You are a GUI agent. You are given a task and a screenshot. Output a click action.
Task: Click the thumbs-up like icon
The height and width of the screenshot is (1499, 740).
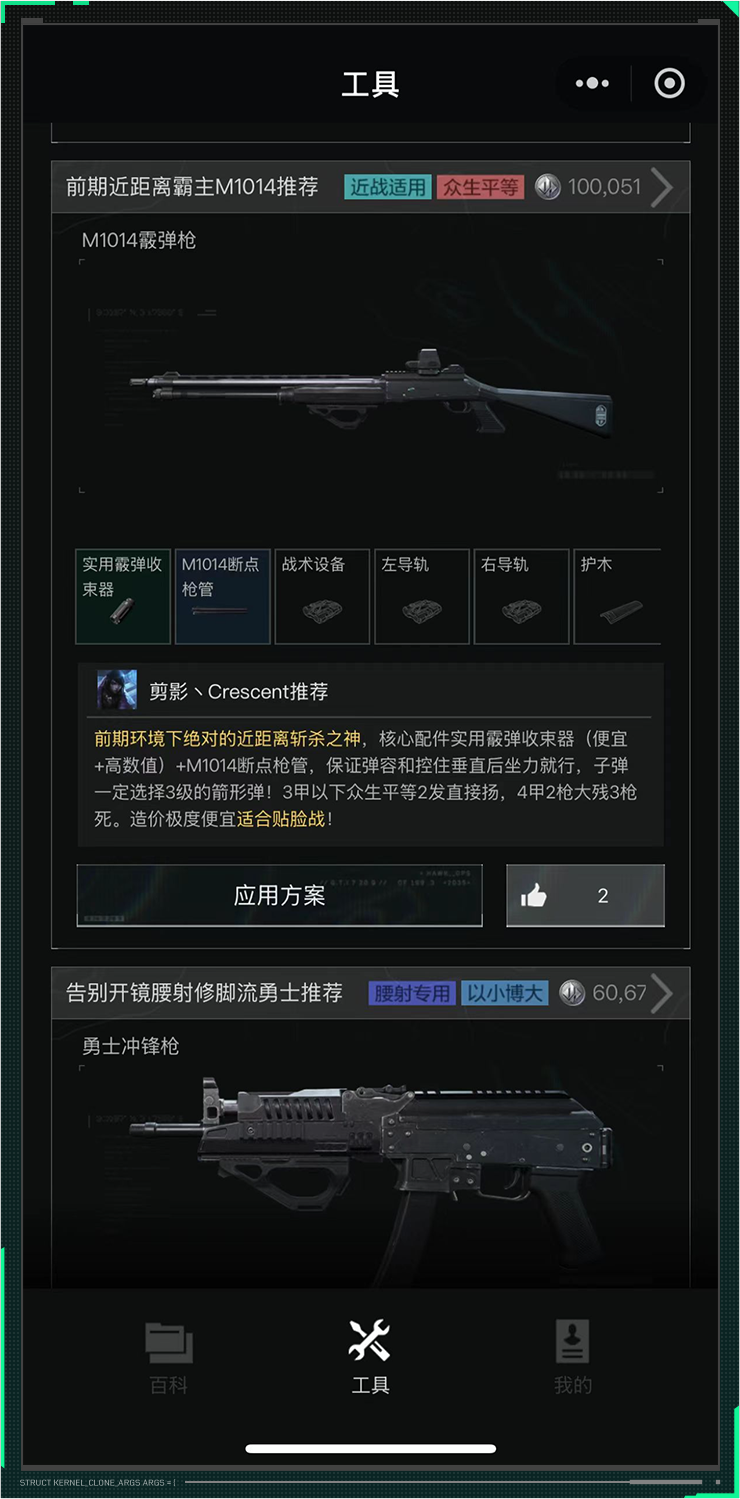[534, 896]
